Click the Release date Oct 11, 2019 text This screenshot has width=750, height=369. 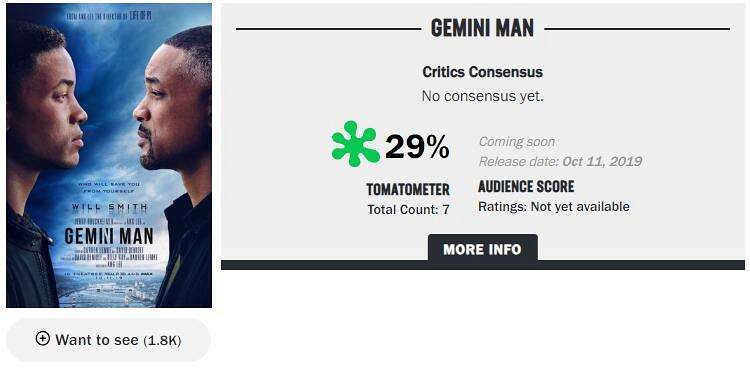[560, 161]
